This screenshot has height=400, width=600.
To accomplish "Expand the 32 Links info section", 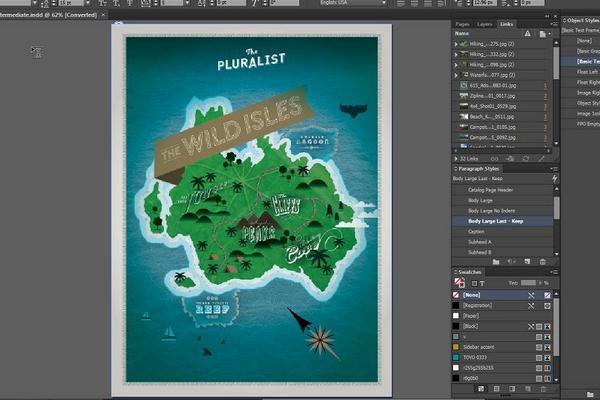I will (456, 158).
